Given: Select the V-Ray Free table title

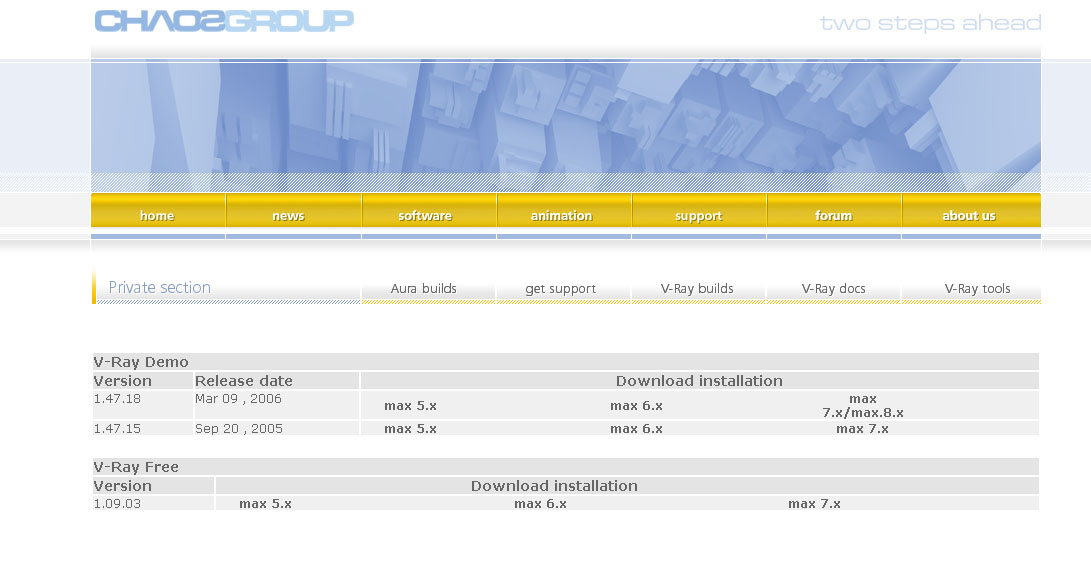Looking at the screenshot, I should click(x=136, y=467).
